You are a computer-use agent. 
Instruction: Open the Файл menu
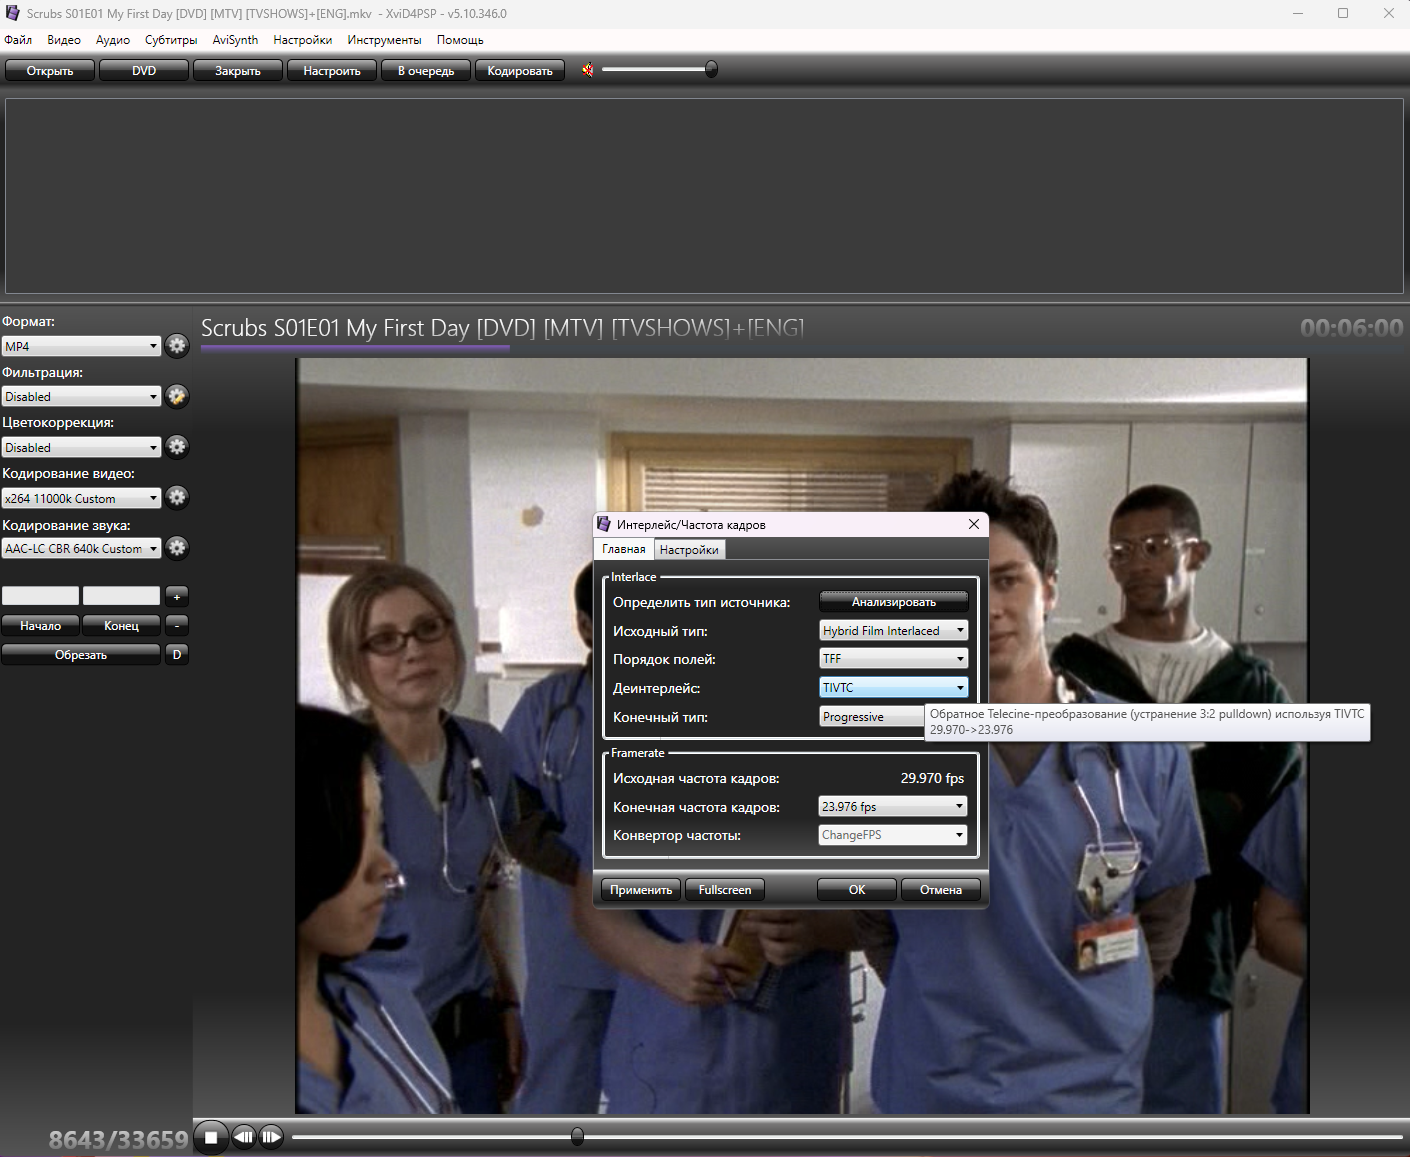[18, 40]
